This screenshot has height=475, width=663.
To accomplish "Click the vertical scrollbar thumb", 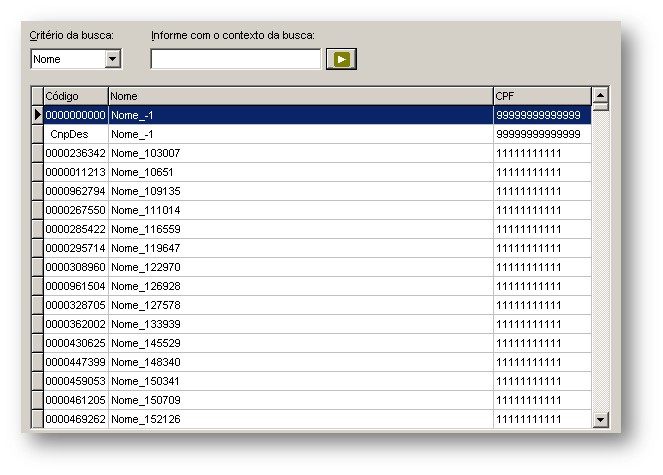I will tap(600, 107).
